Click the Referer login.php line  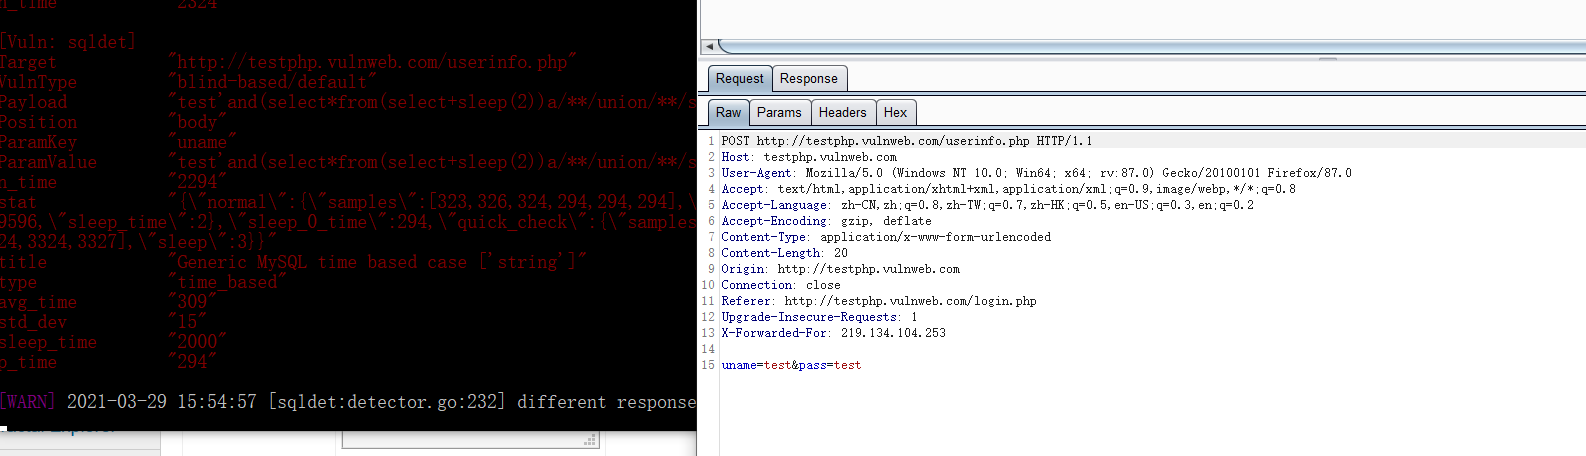pyautogui.click(x=879, y=301)
